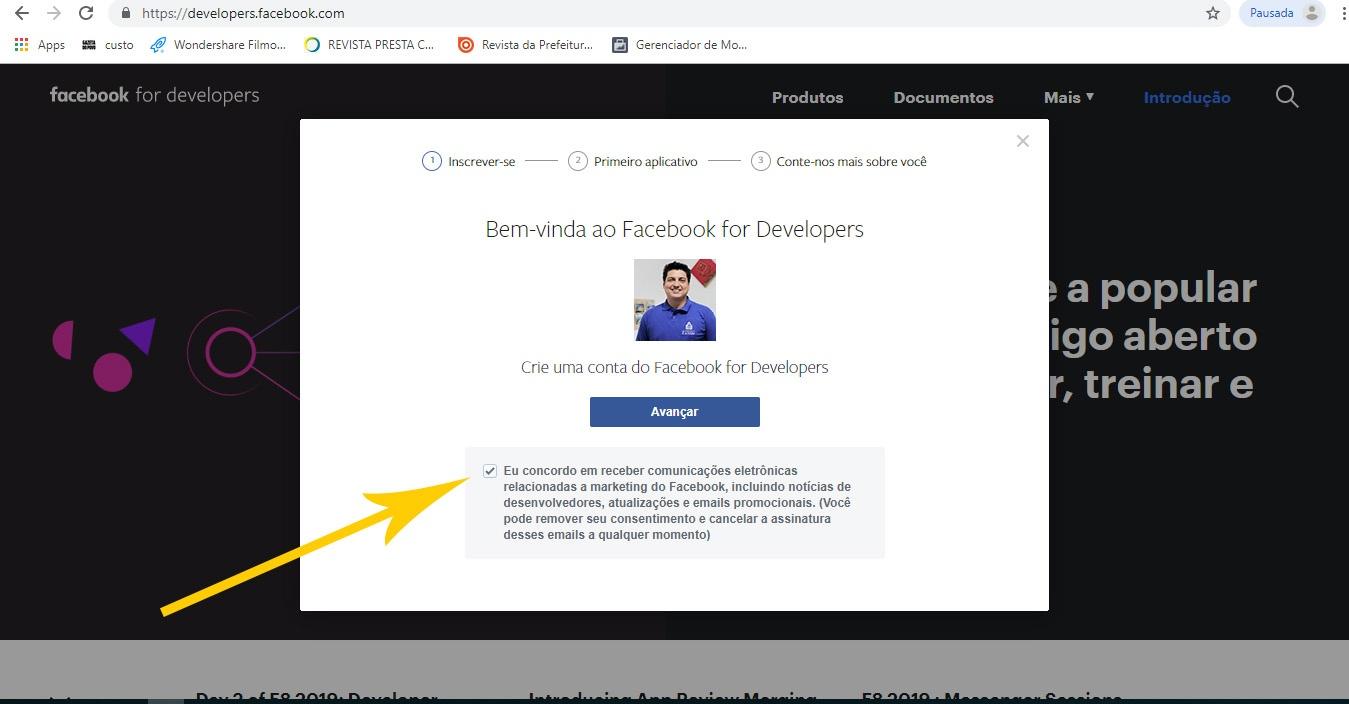This screenshot has width=1349, height=704.
Task: Click the browser forward arrow
Action: pyautogui.click(x=53, y=13)
